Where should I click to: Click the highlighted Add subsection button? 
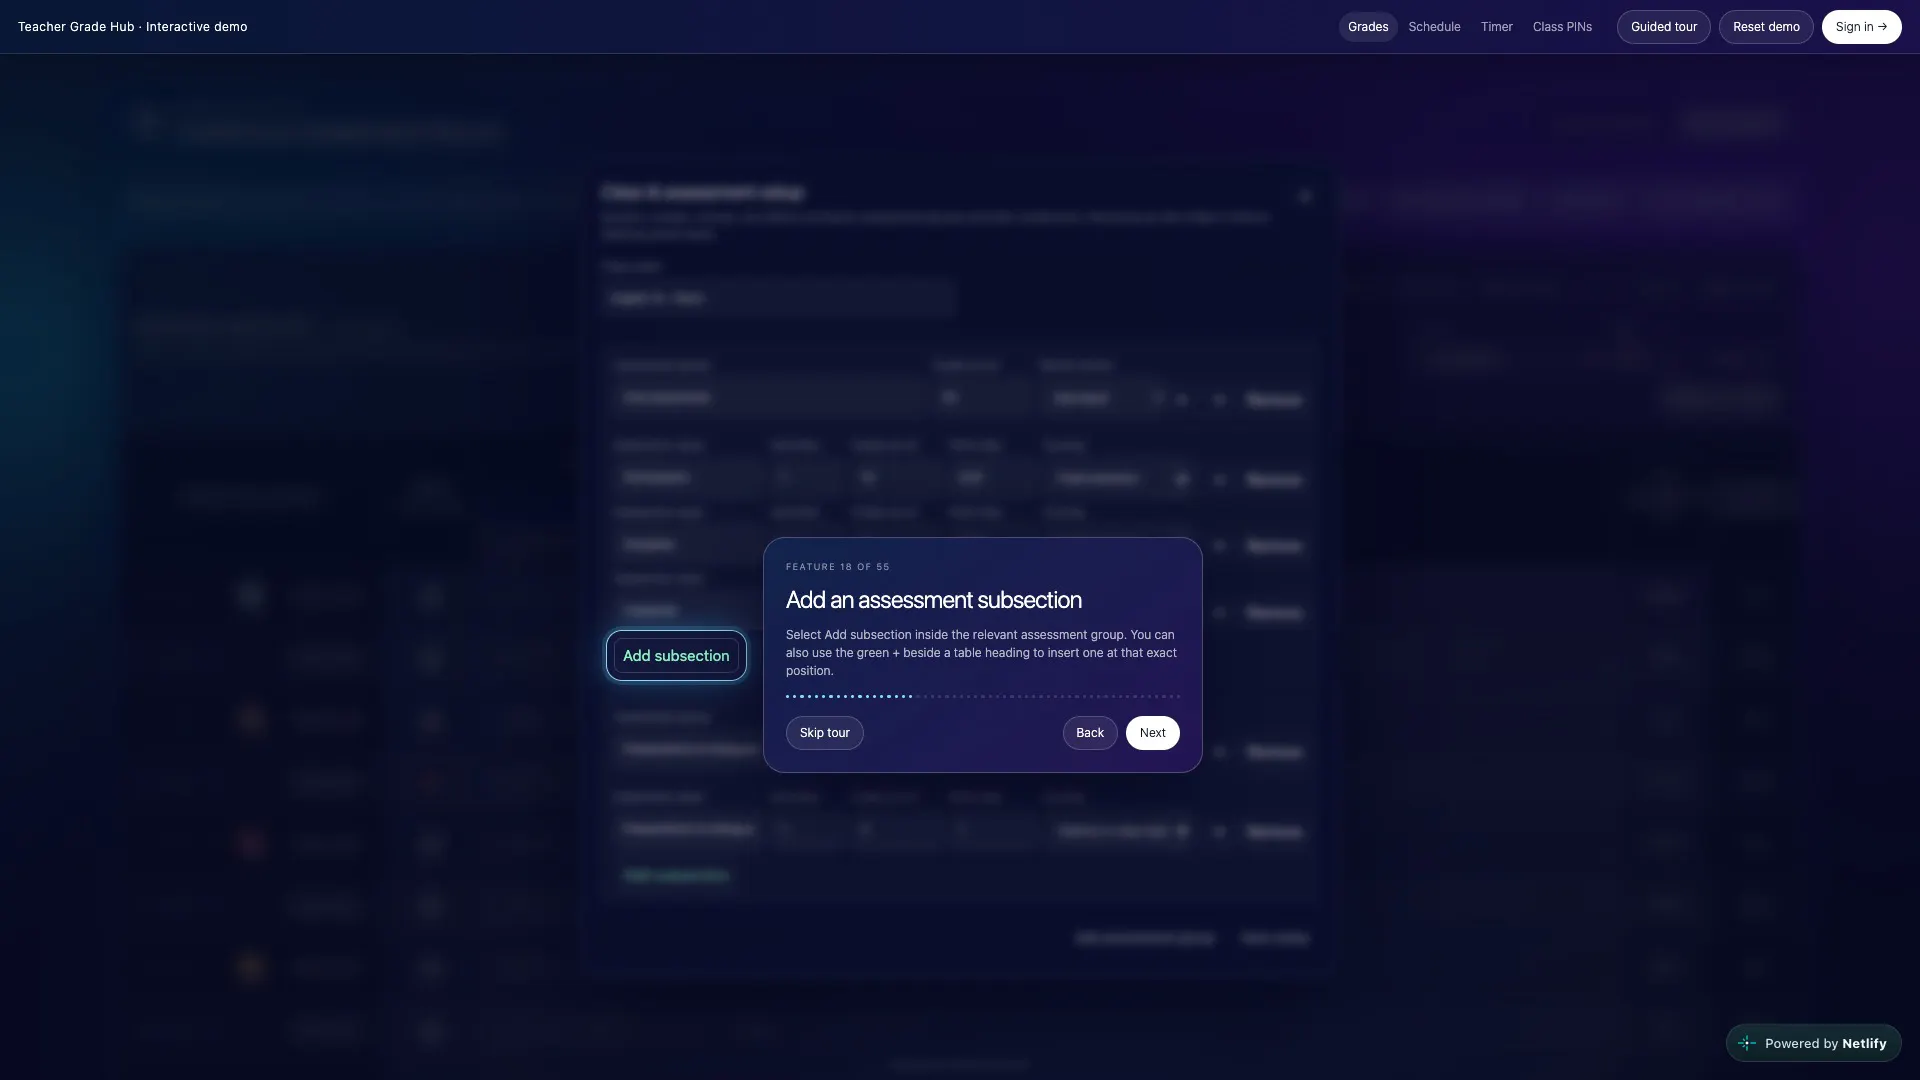pos(676,656)
